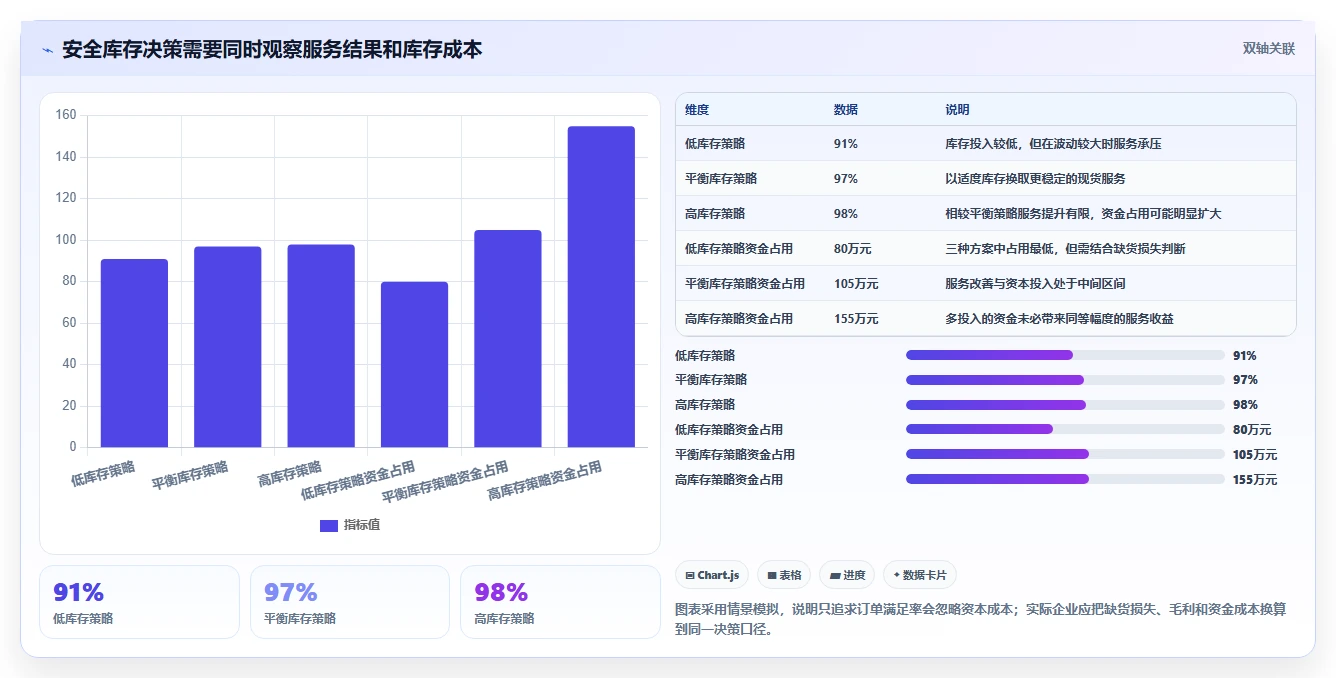Click the 低库存策略 progress bar showing 91%
The height and width of the screenshot is (678, 1336).
click(x=1065, y=355)
